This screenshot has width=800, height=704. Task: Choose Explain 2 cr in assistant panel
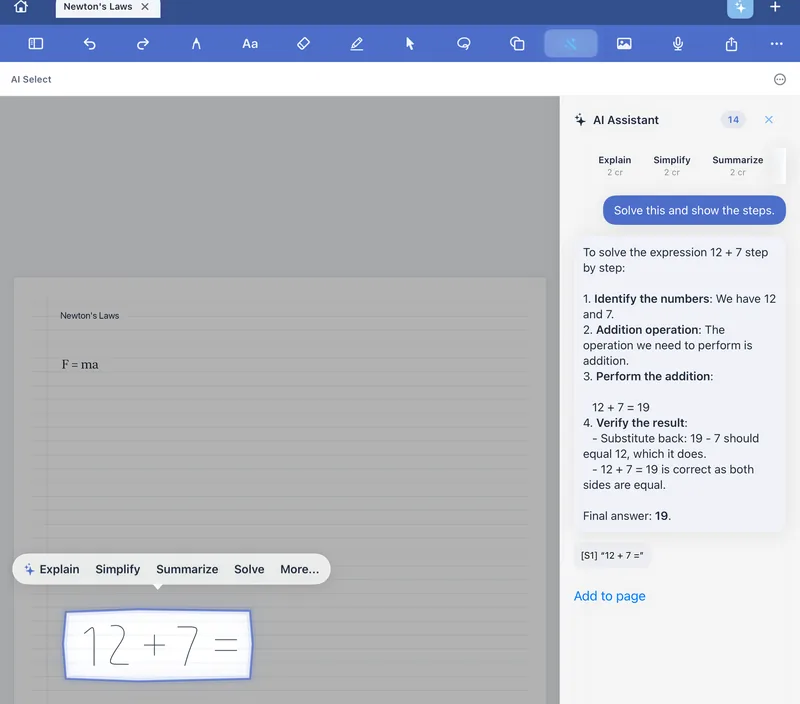[x=614, y=165]
